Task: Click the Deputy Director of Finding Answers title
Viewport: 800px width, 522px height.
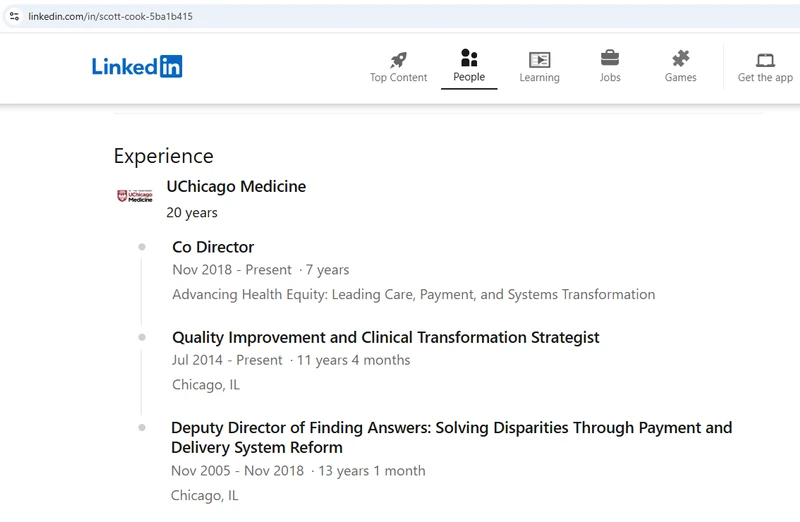Action: pos(452,437)
